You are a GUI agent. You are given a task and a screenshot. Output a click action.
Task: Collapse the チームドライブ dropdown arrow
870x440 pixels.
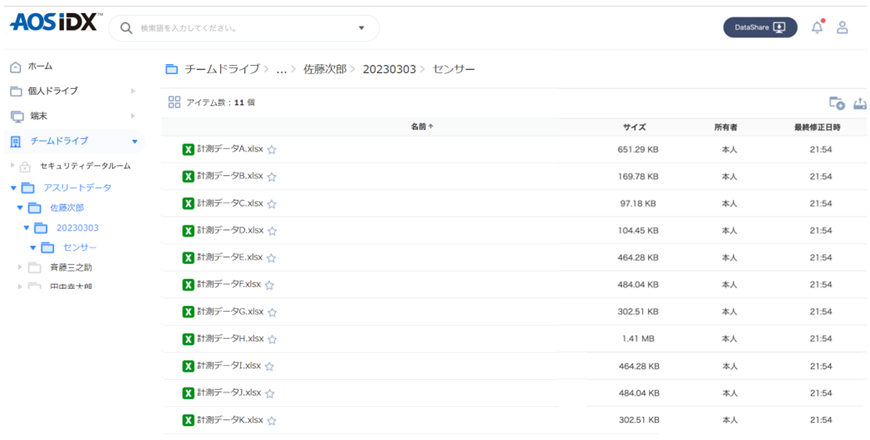point(134,141)
